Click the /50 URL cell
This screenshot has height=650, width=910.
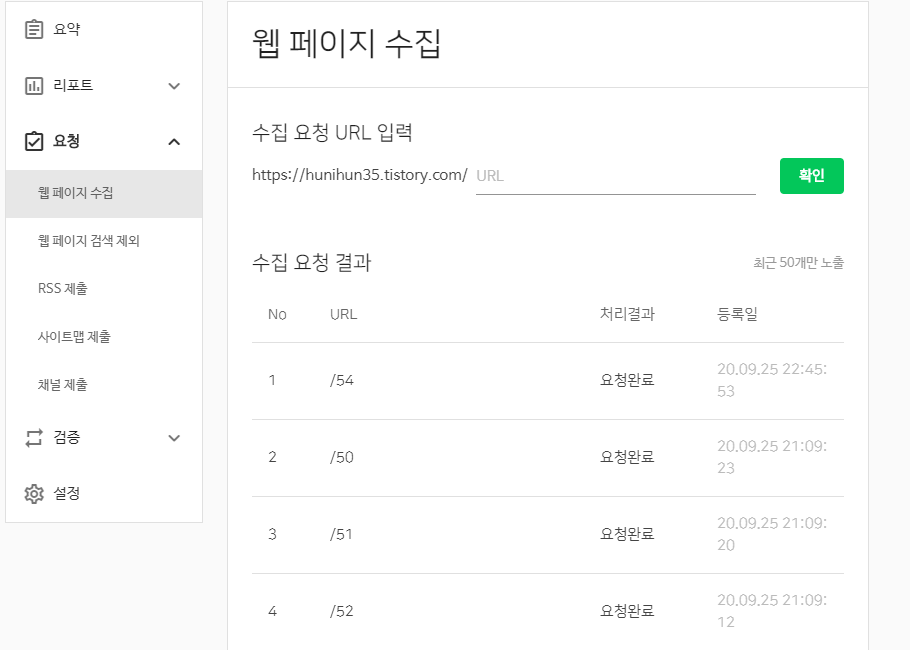pyautogui.click(x=342, y=457)
